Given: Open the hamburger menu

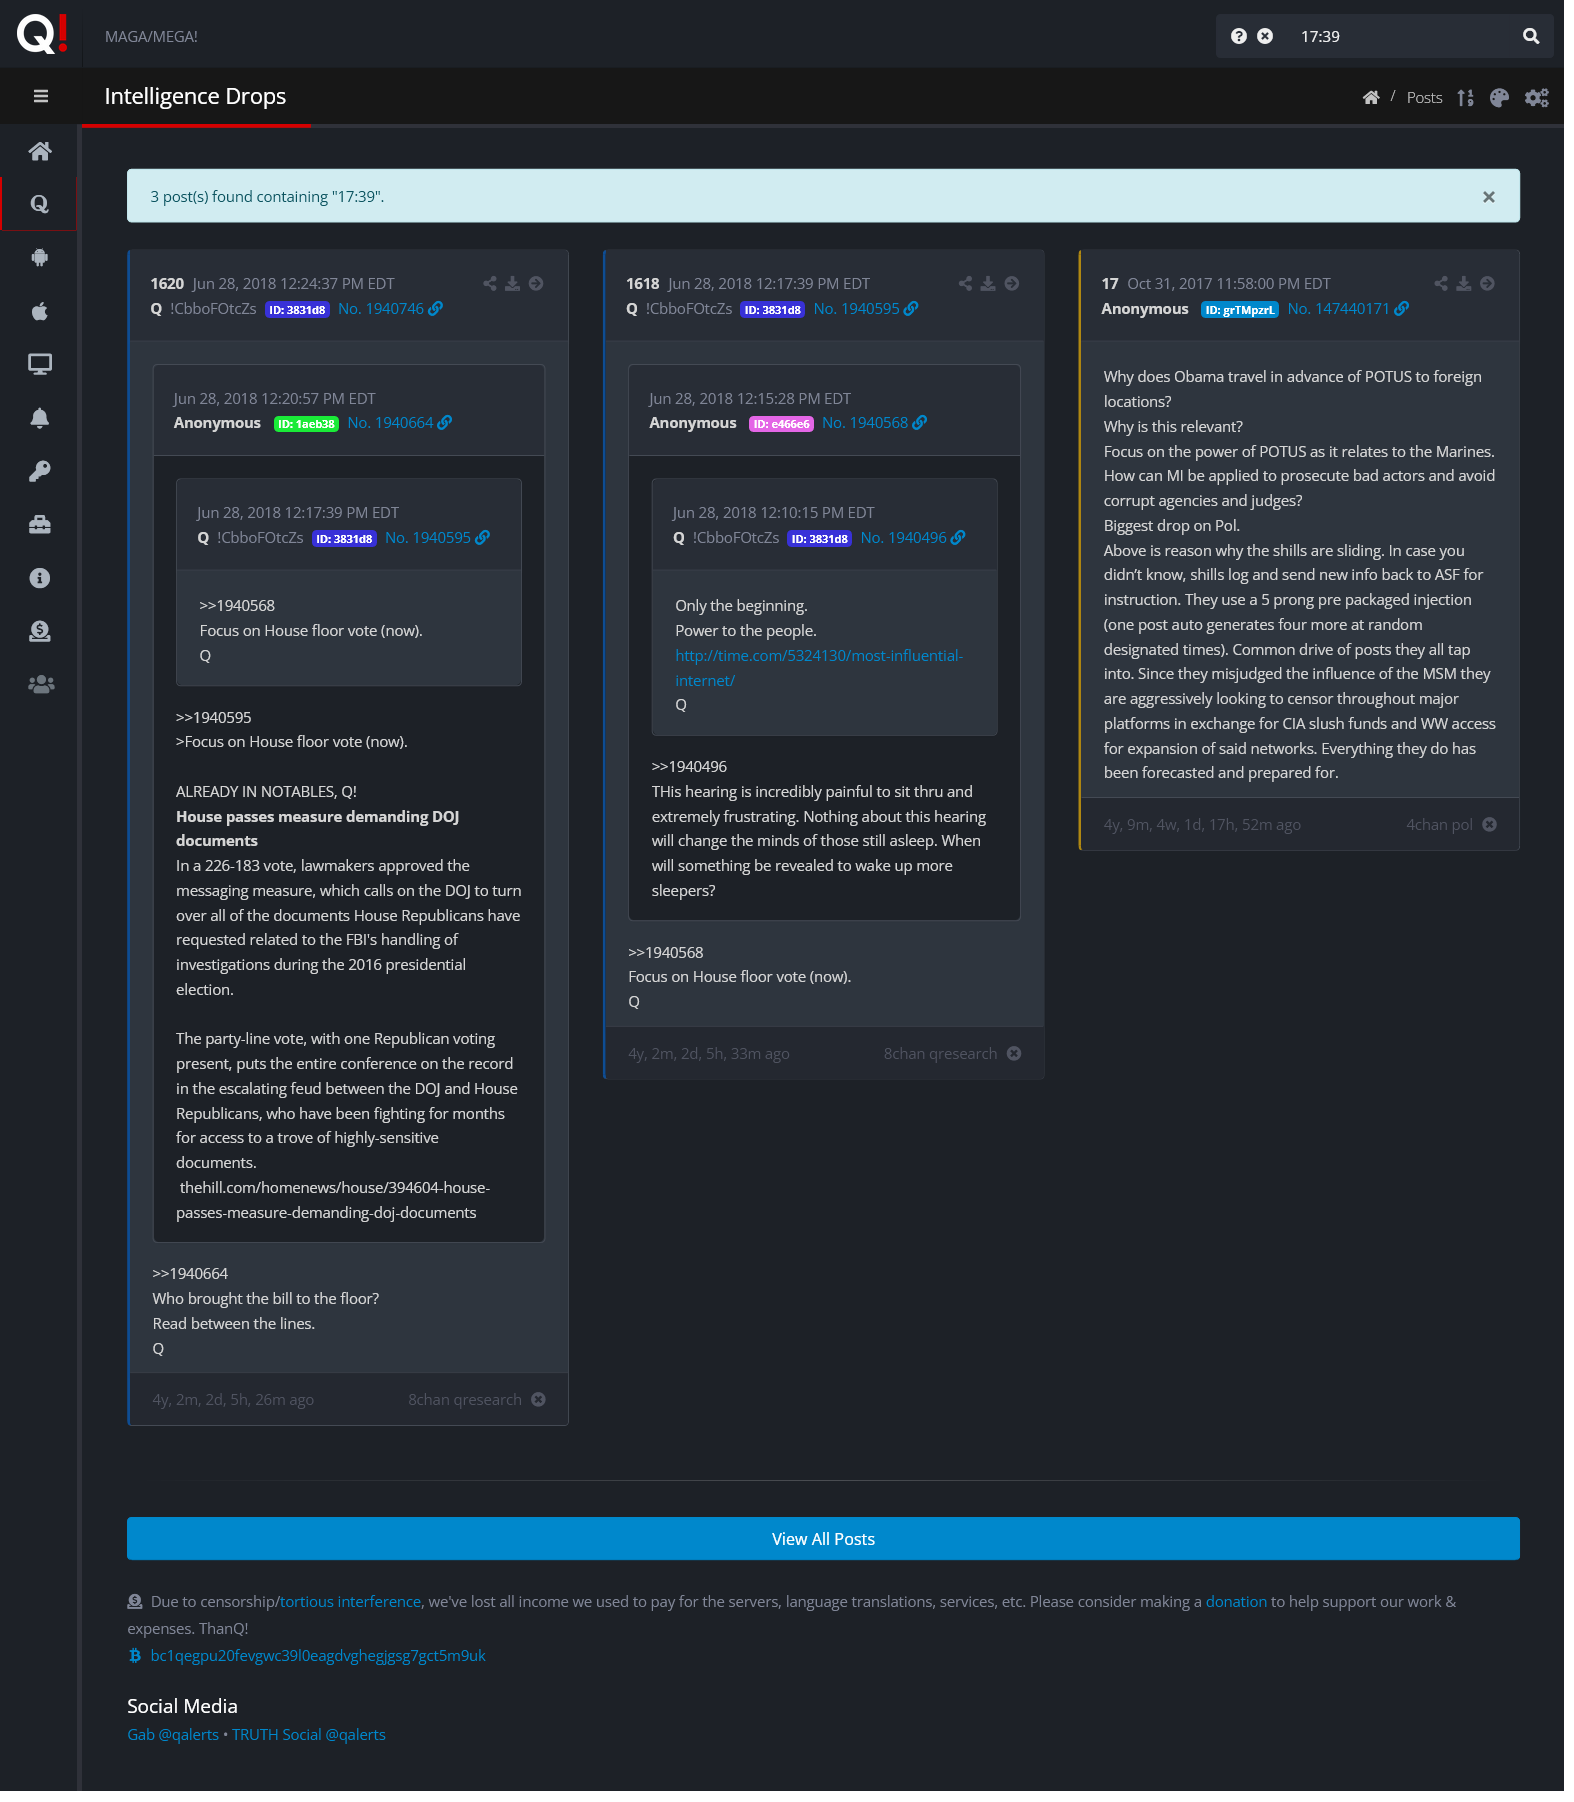Looking at the screenshot, I should click(40, 96).
